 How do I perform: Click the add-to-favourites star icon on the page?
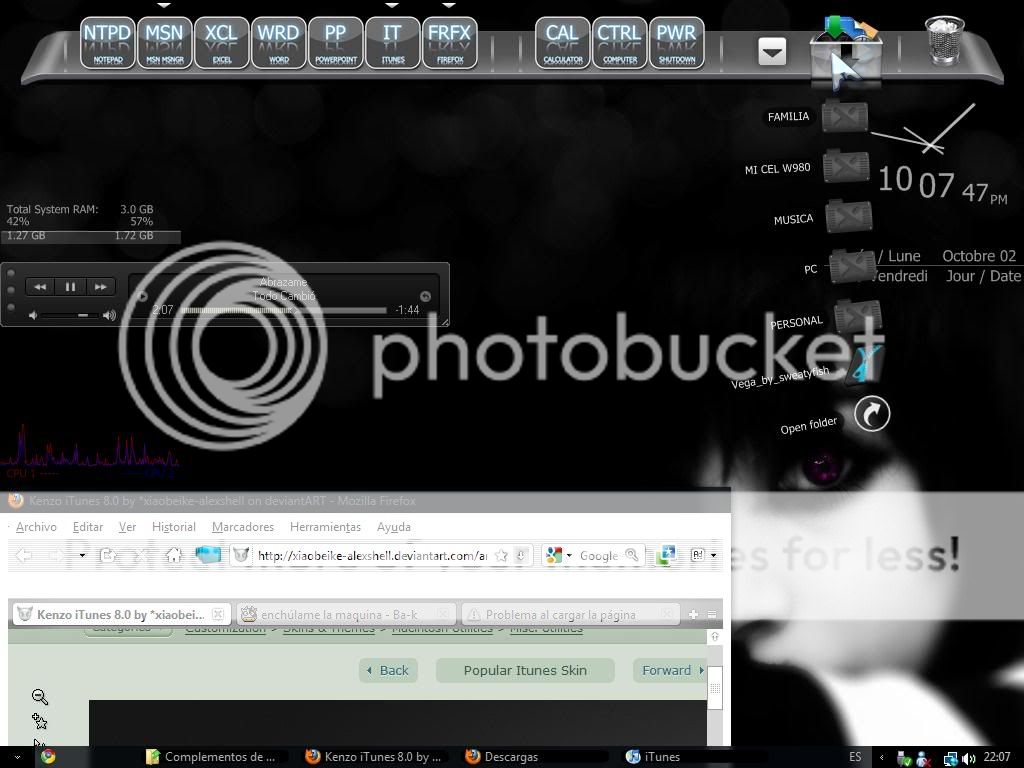pos(40,722)
